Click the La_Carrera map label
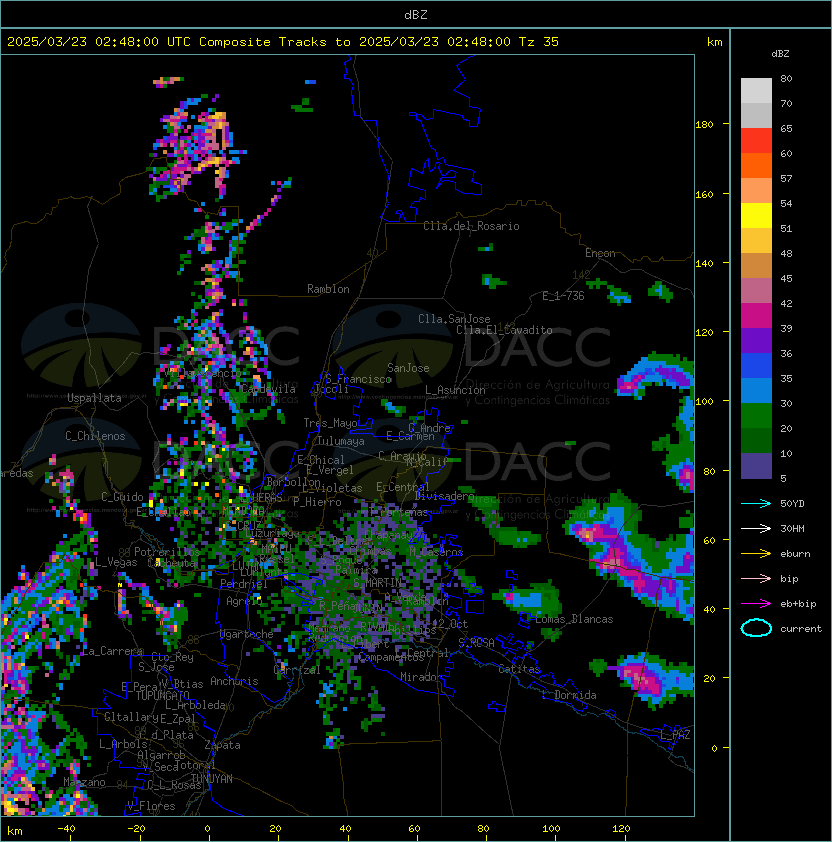Screen dimensions: 832x842 pyautogui.click(x=112, y=651)
